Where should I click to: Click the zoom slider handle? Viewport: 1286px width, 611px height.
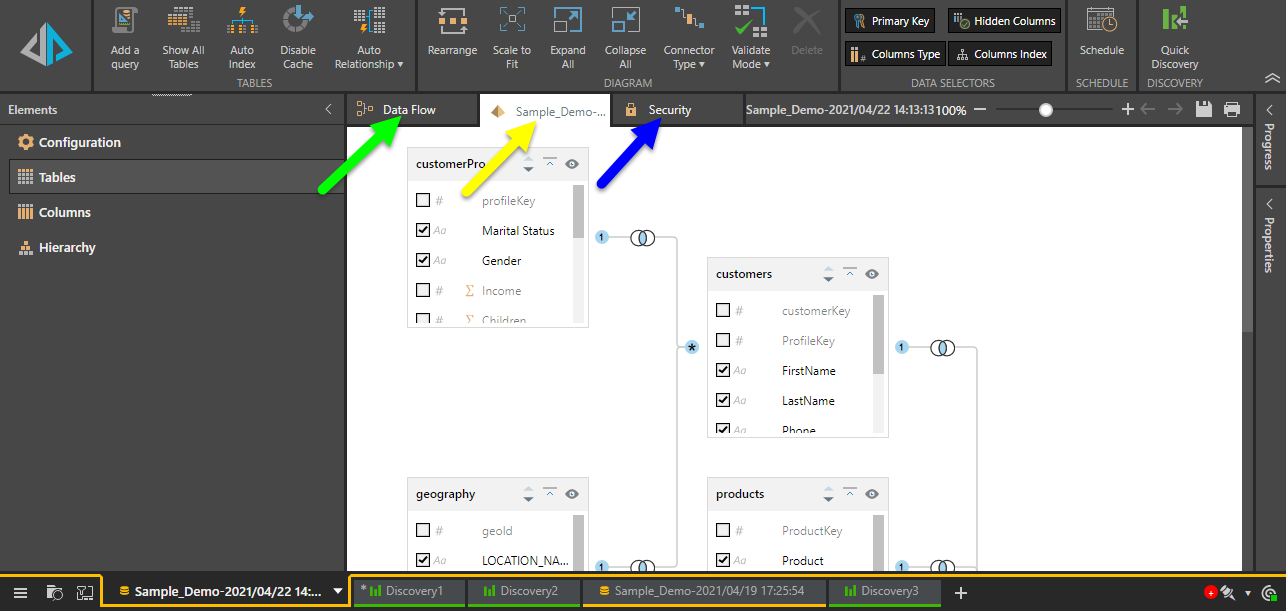tap(1046, 110)
